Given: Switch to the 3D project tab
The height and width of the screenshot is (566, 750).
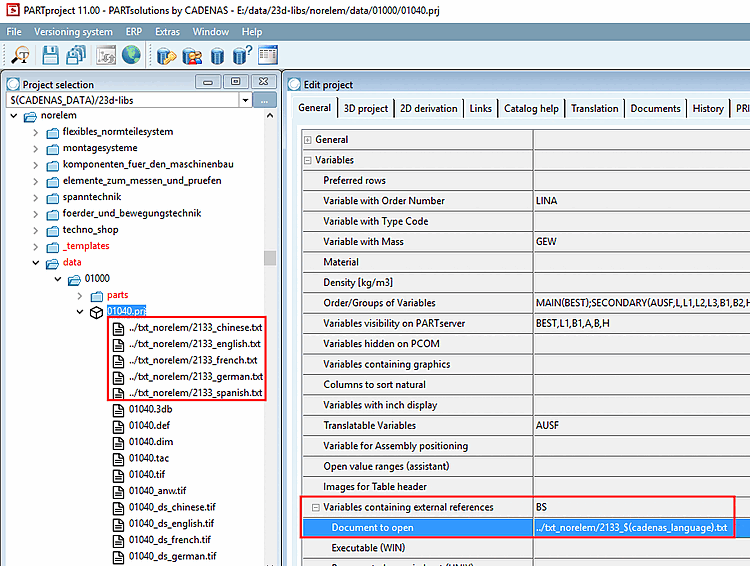Looking at the screenshot, I should (x=365, y=109).
